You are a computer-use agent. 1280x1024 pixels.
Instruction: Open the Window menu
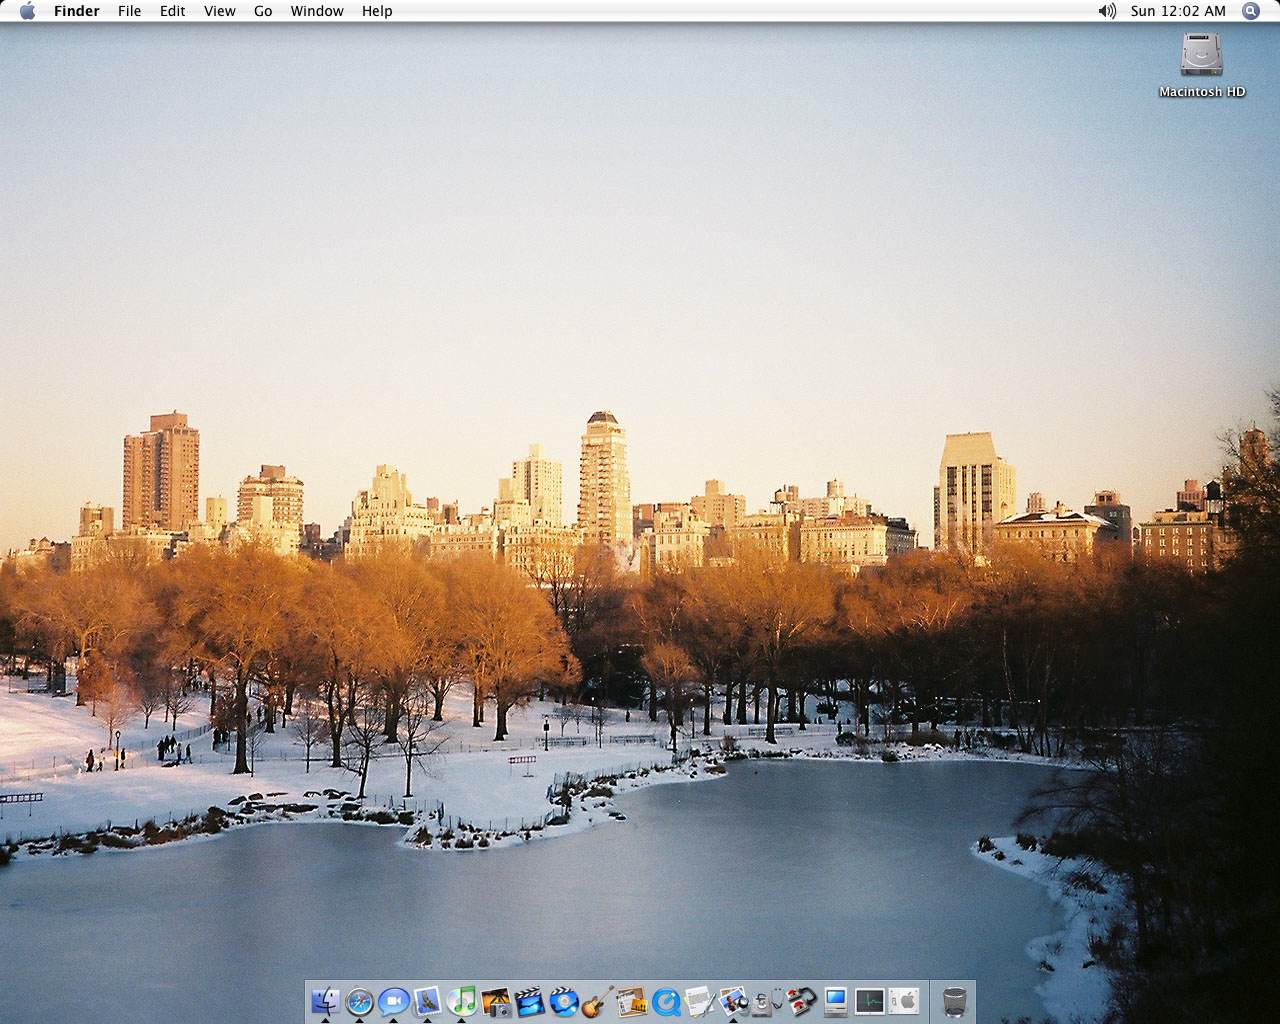317,11
